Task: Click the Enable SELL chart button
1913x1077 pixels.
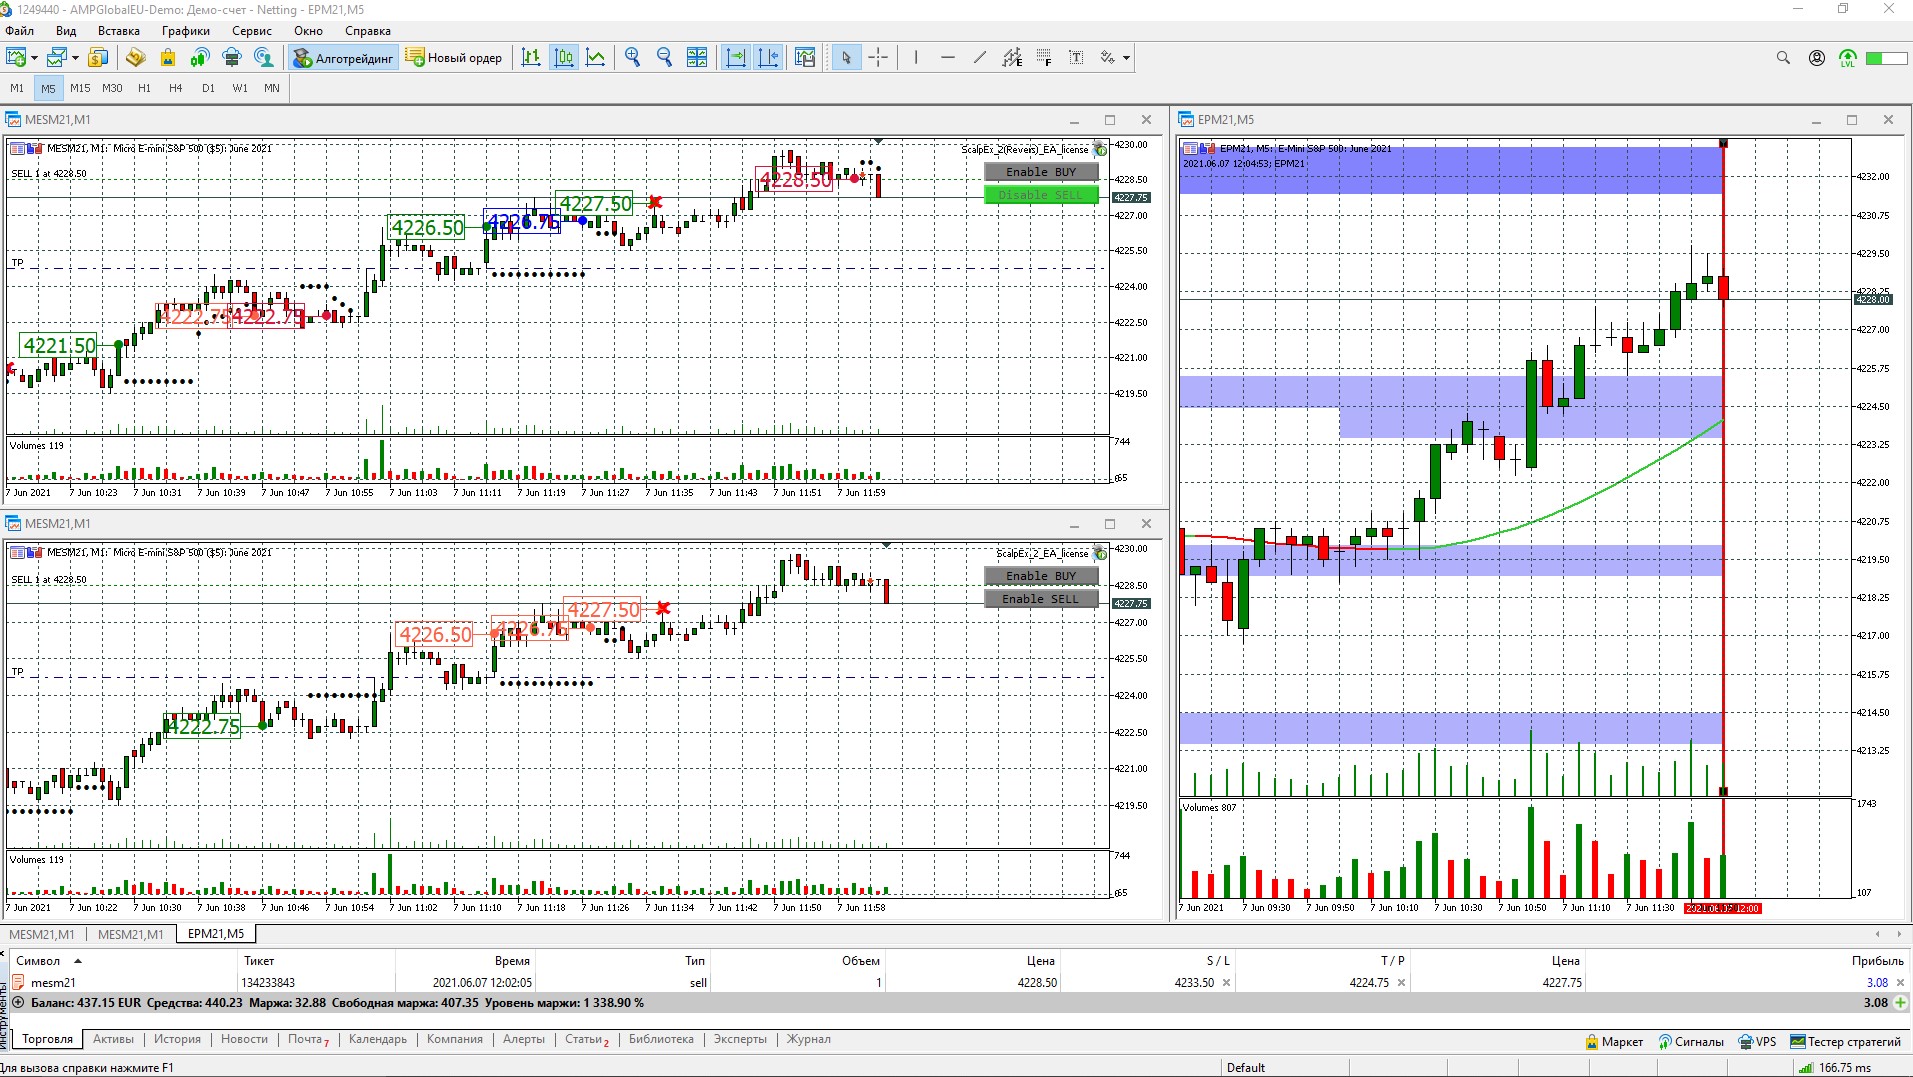Action: click(1041, 599)
